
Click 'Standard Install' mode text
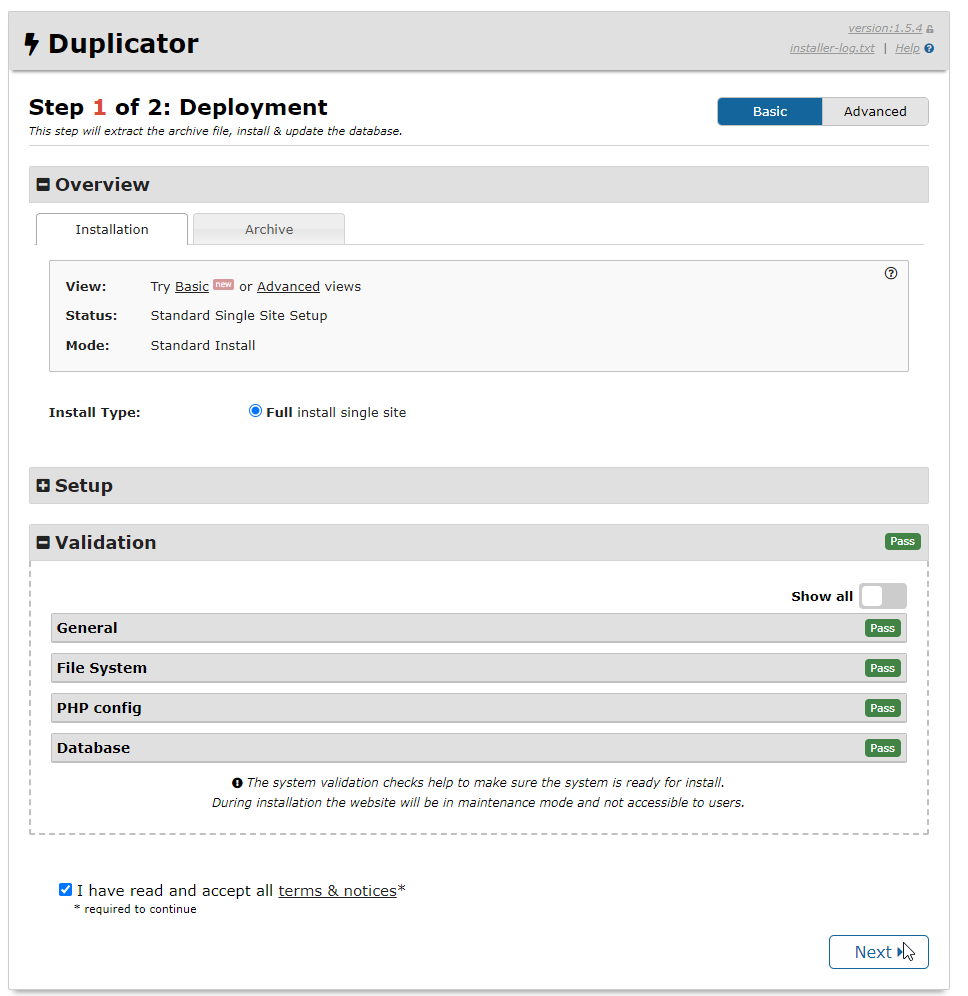(203, 346)
